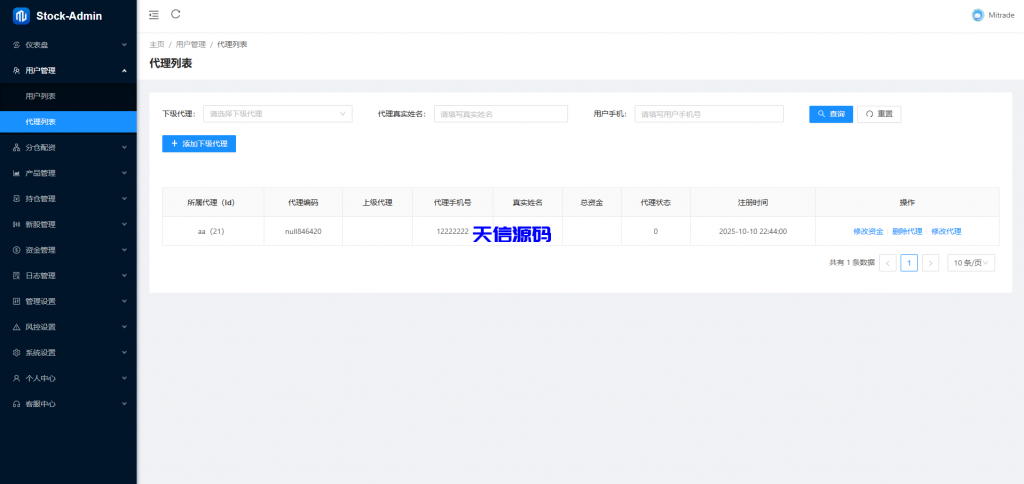
Task: Click the Stock-Admin logo icon
Action: click(22, 16)
